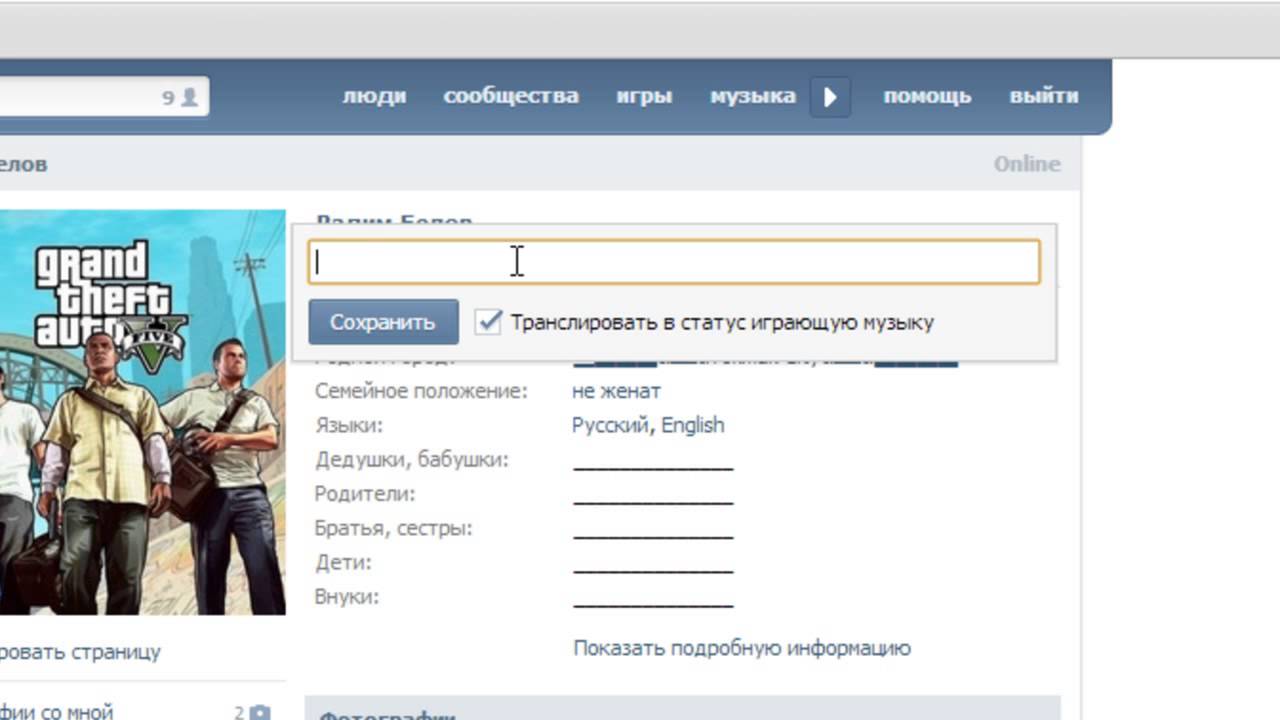Open the music player play button
Viewport: 1280px width, 720px height.
(x=830, y=97)
